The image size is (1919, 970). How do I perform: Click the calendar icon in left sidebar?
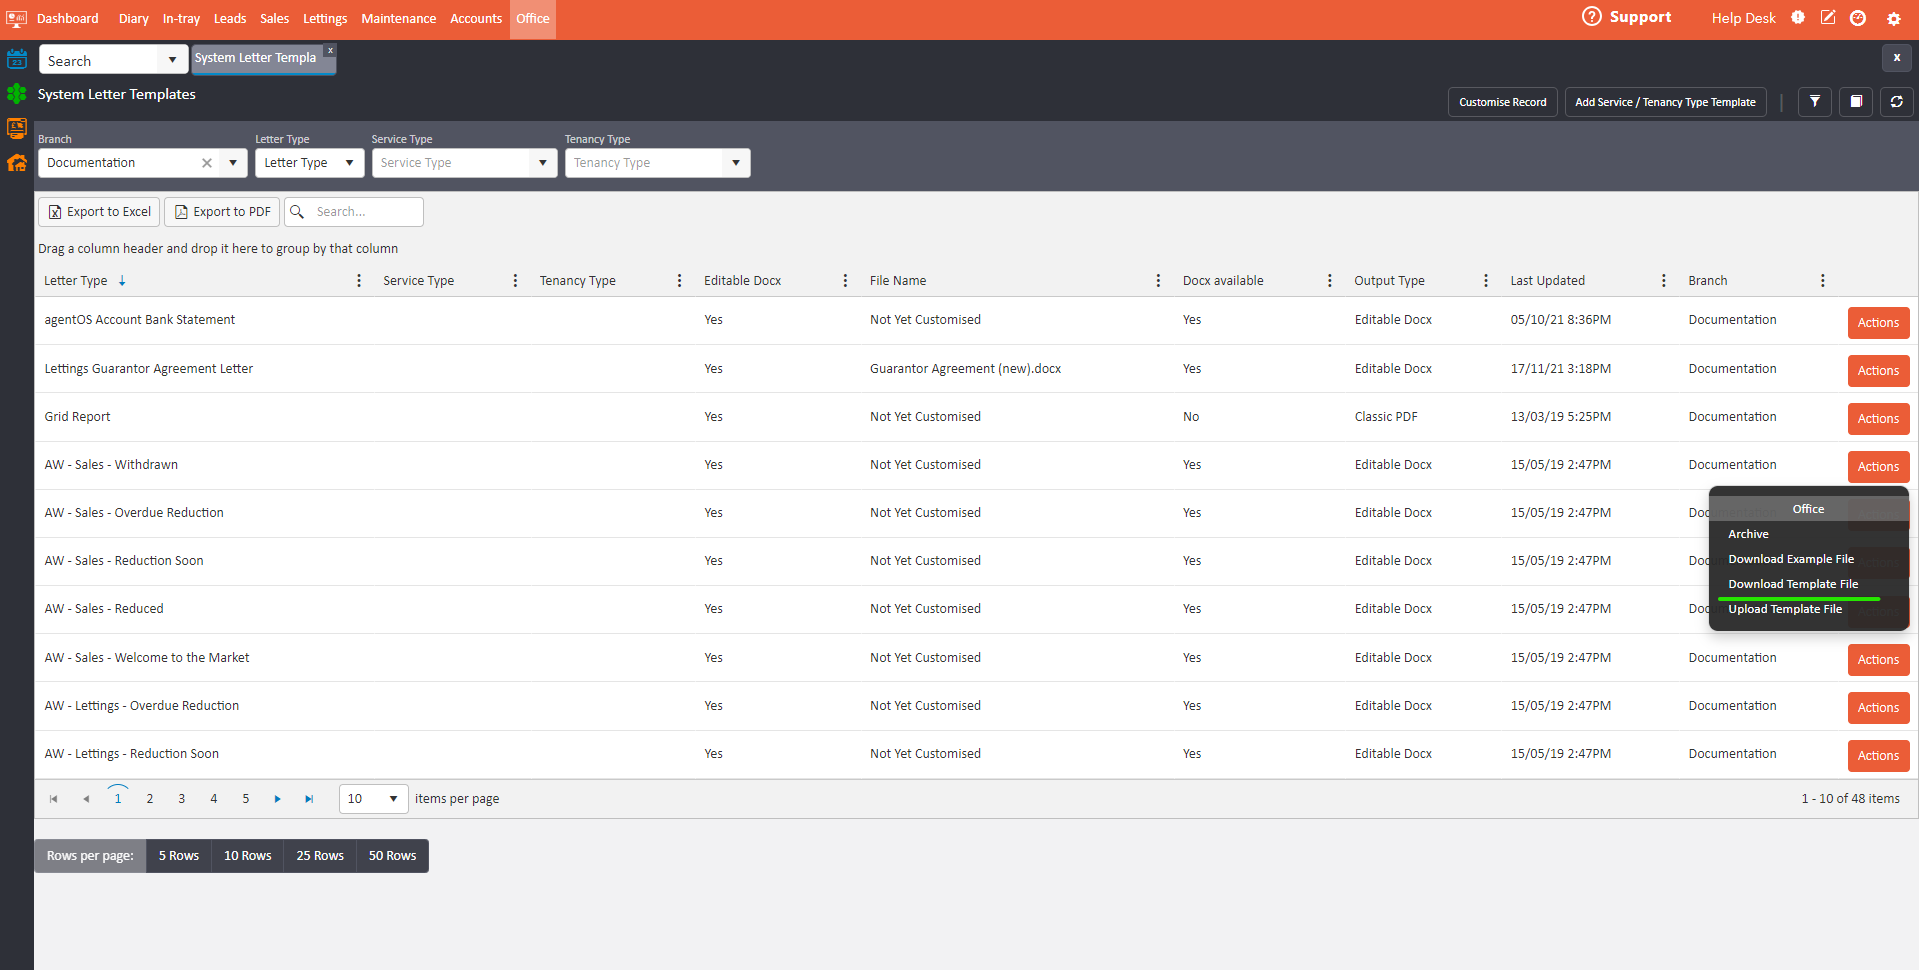click(17, 59)
